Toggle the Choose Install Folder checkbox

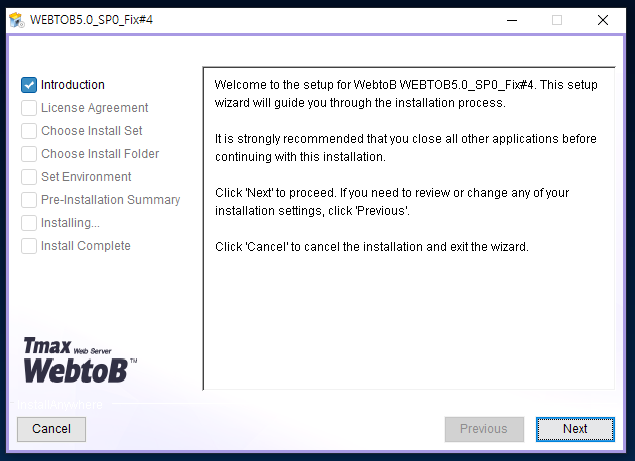pos(29,154)
